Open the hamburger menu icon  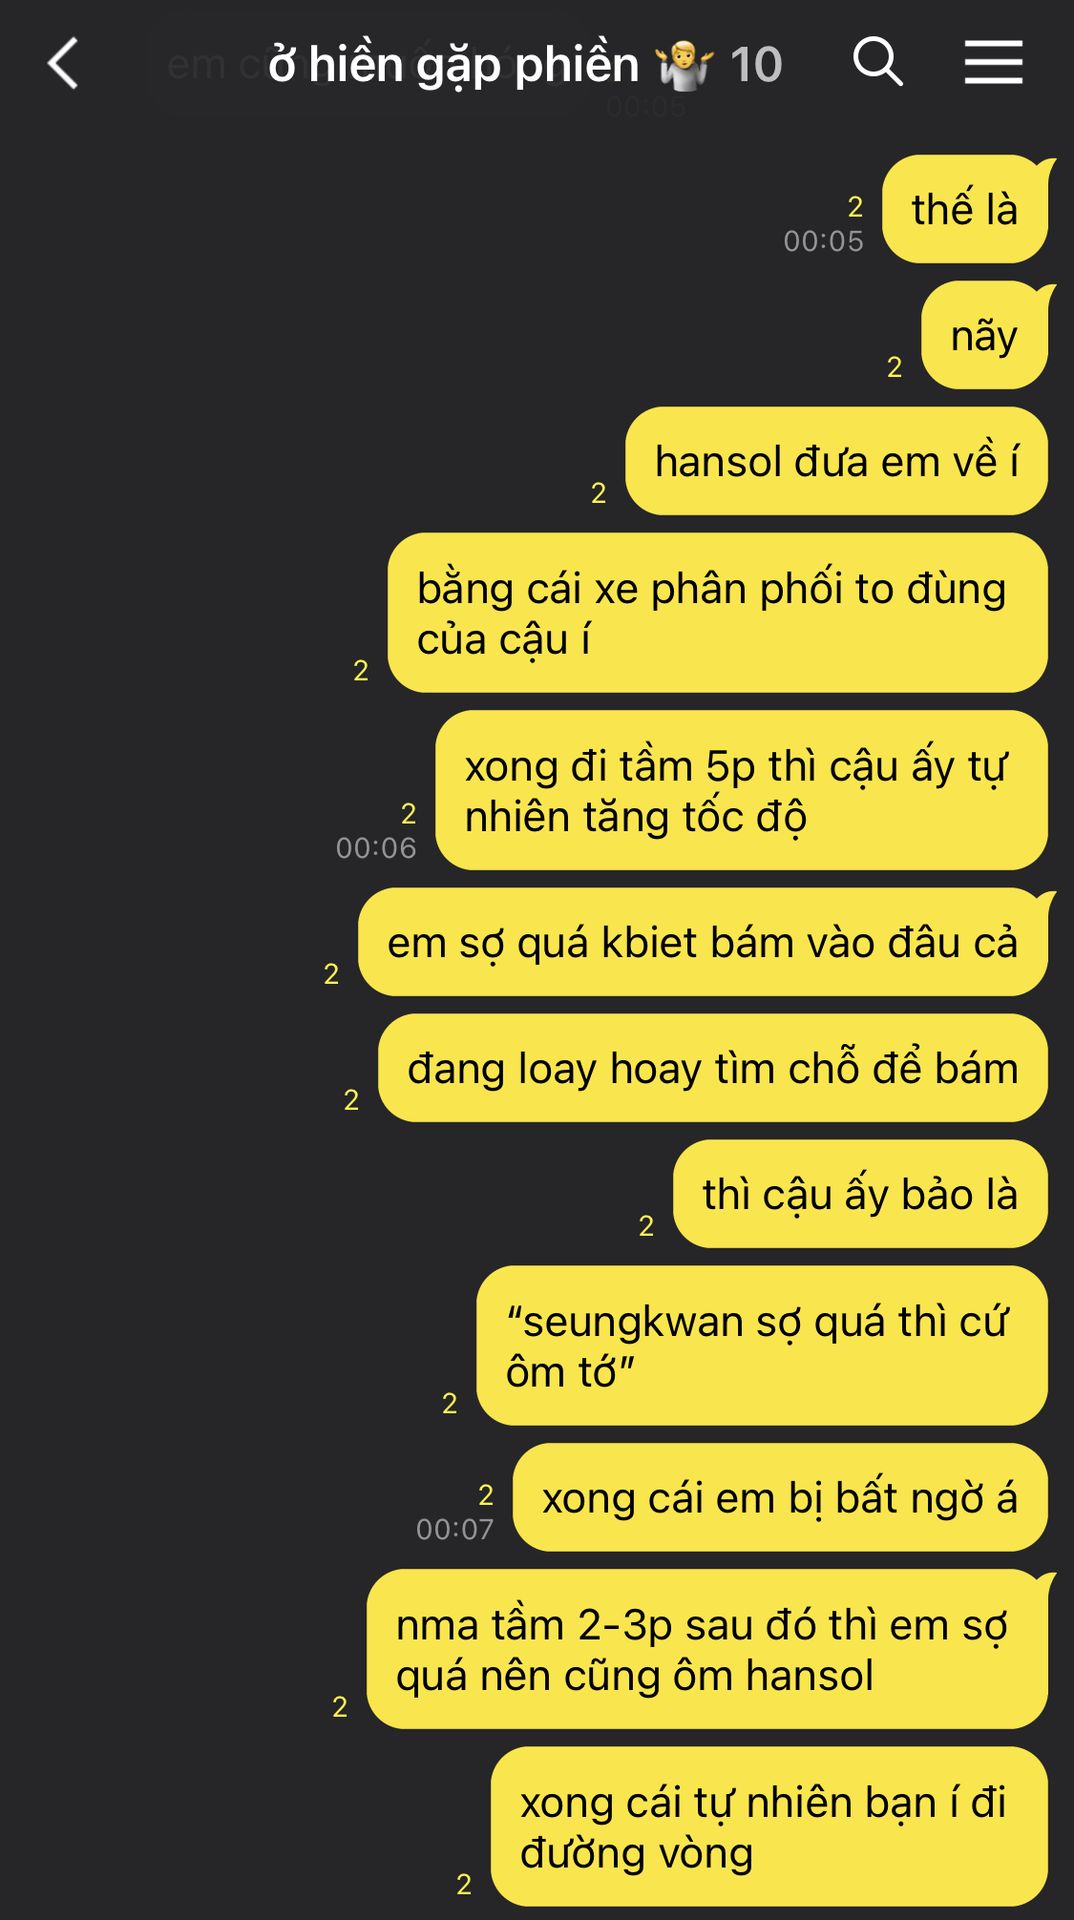tap(993, 62)
